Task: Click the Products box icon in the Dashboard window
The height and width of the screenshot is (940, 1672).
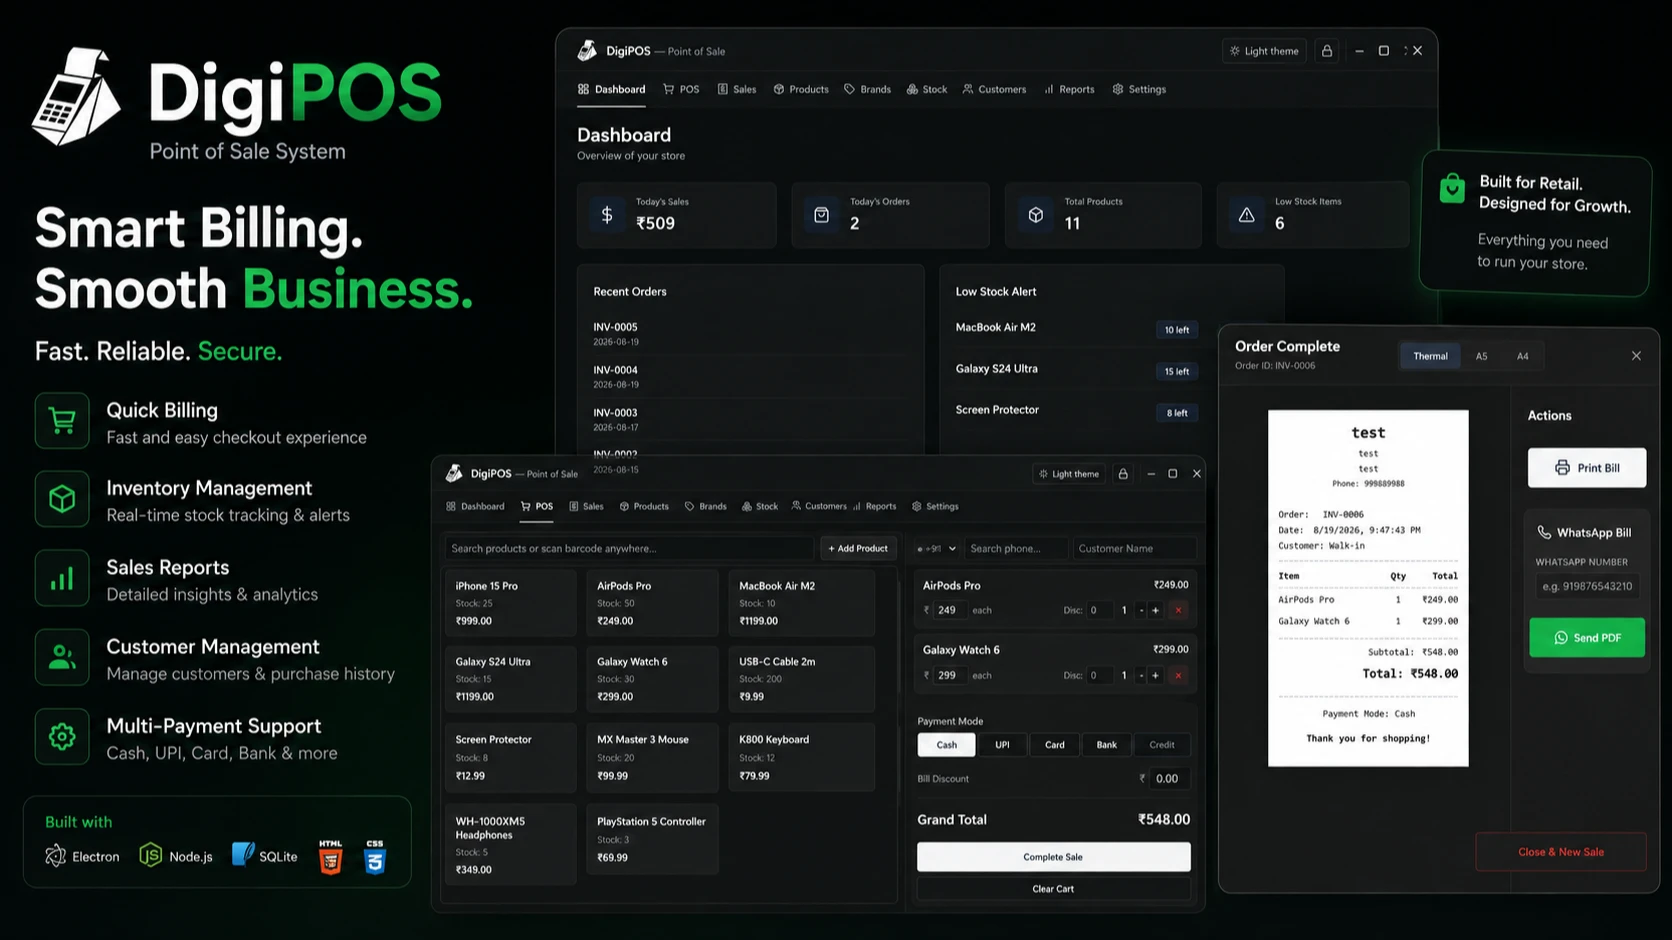Action: point(779,89)
